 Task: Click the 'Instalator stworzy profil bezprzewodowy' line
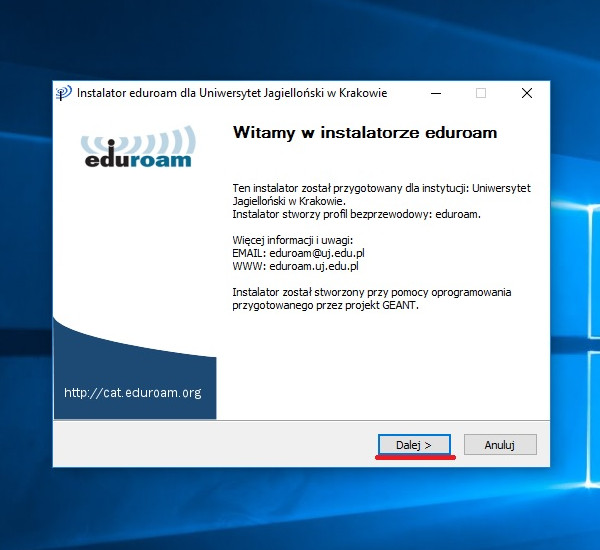click(x=356, y=214)
